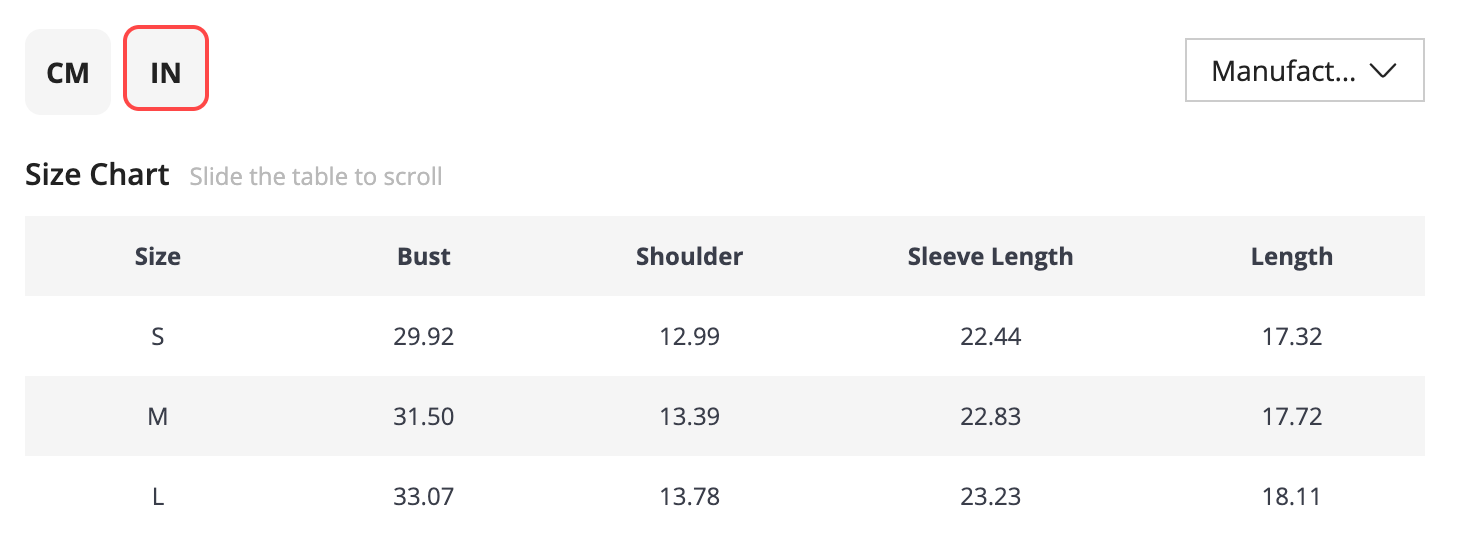Viewport: 1458px width, 556px height.
Task: Click the 'Slide the table to scroll' hint
Action: click(316, 177)
